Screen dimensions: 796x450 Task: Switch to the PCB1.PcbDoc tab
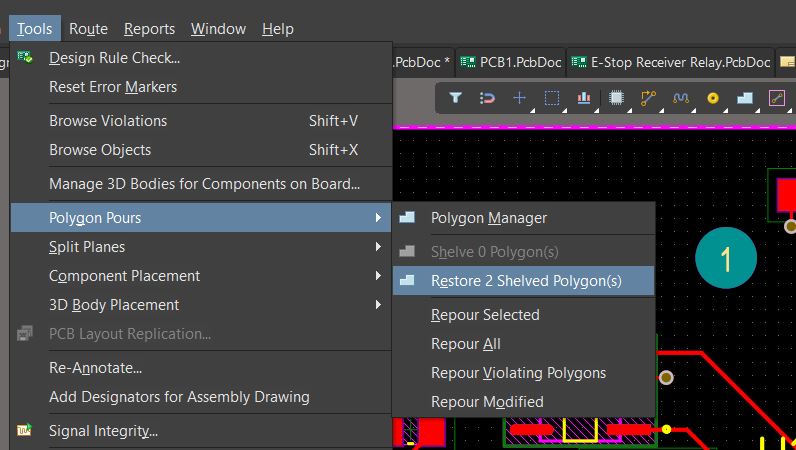(511, 62)
